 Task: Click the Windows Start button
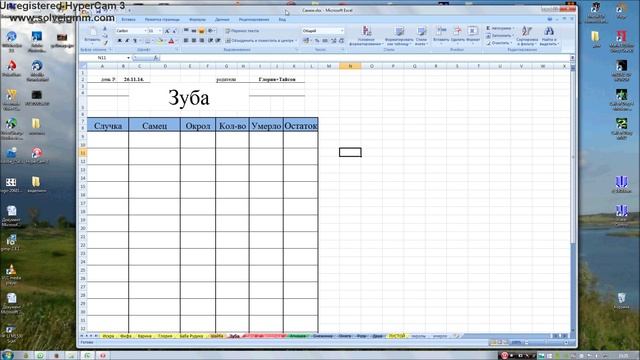click(7, 355)
